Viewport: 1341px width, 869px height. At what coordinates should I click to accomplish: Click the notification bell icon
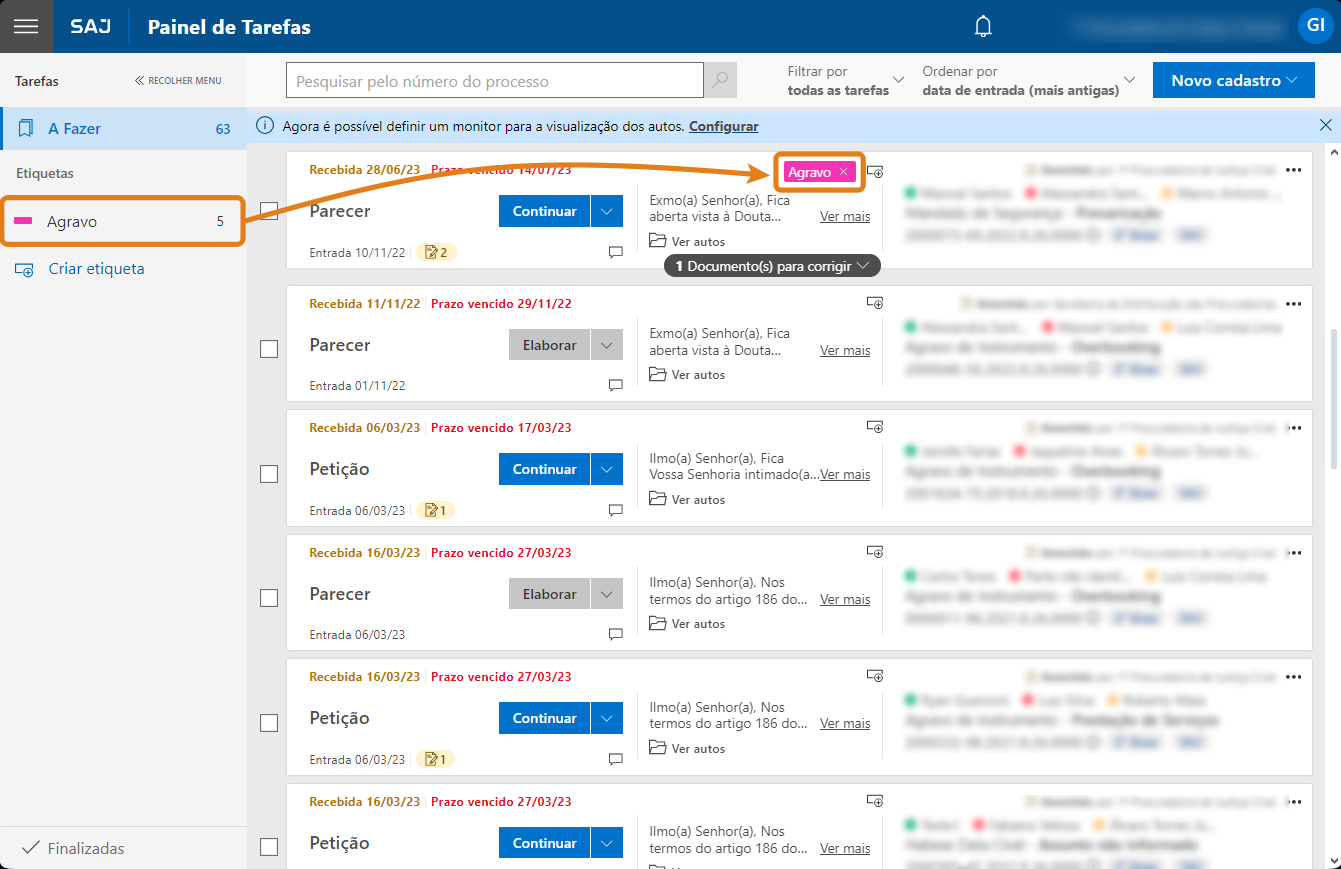(x=983, y=26)
